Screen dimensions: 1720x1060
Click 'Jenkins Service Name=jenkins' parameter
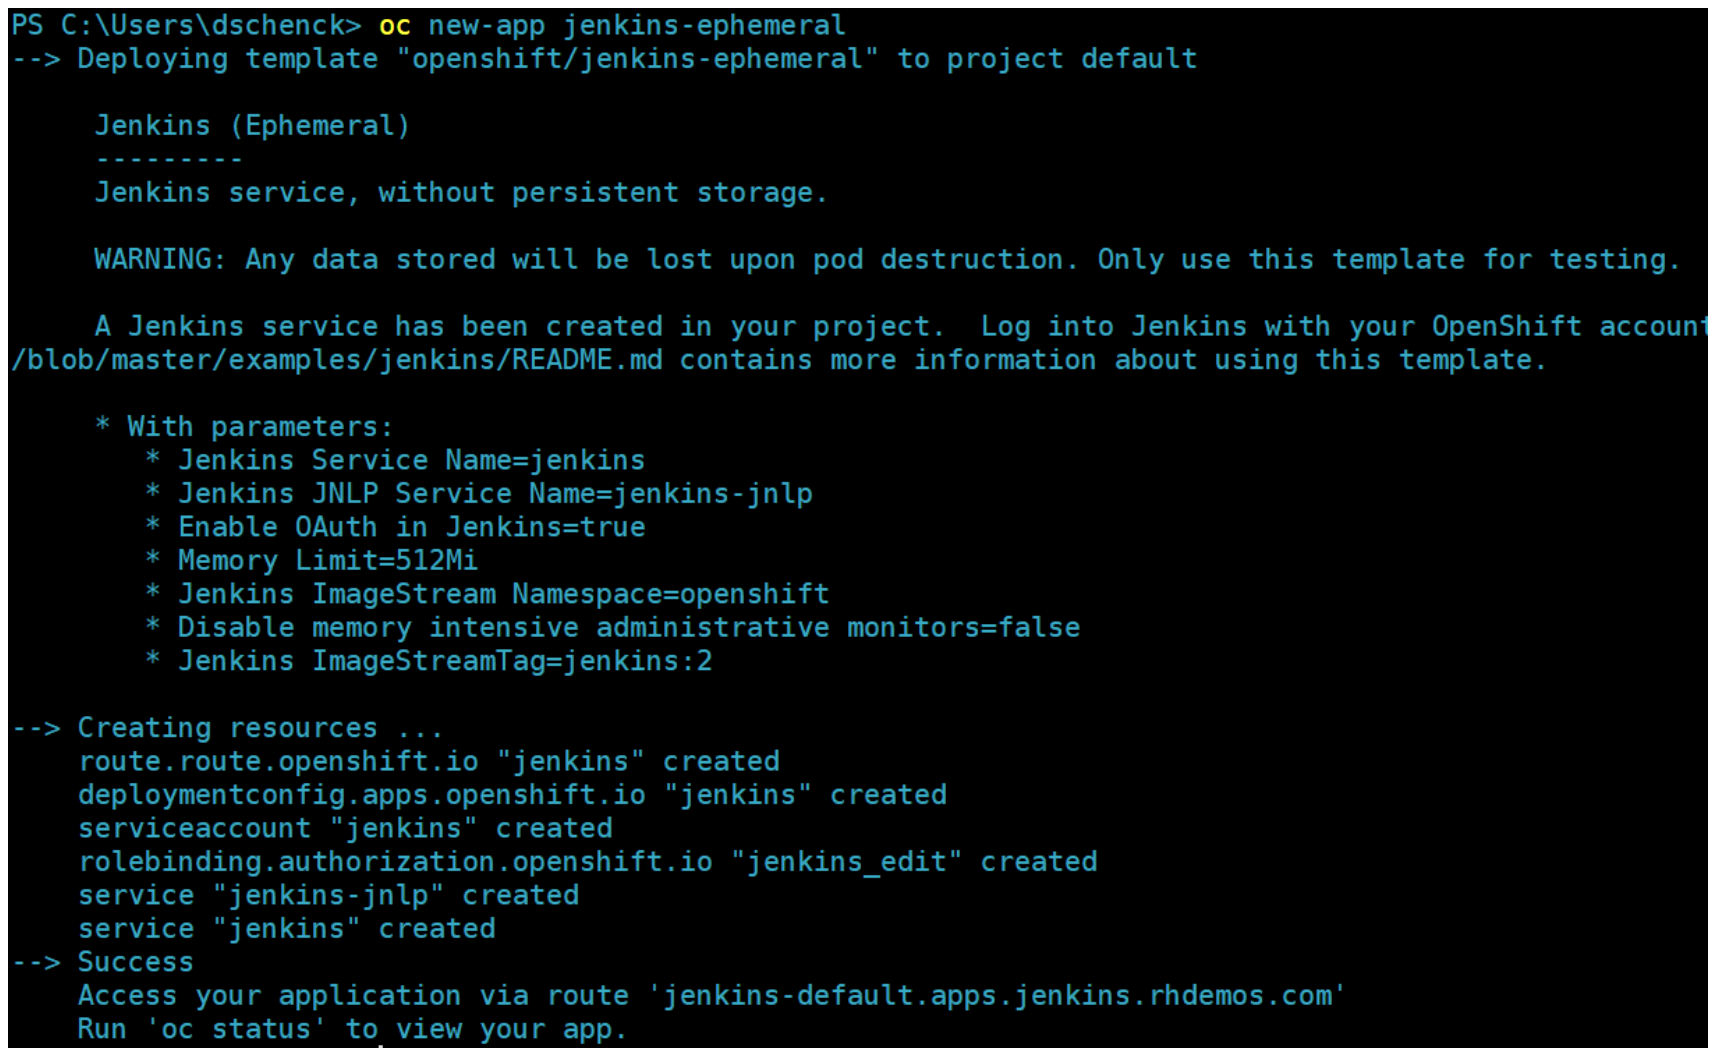[411, 461]
